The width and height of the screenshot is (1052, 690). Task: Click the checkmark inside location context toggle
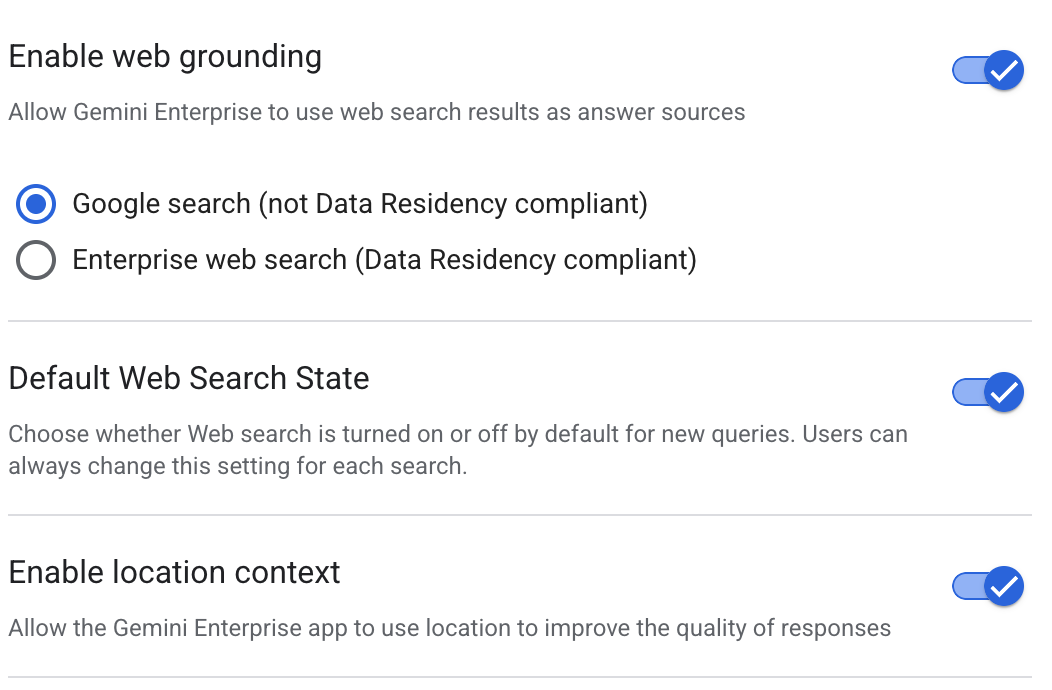tap(1002, 587)
